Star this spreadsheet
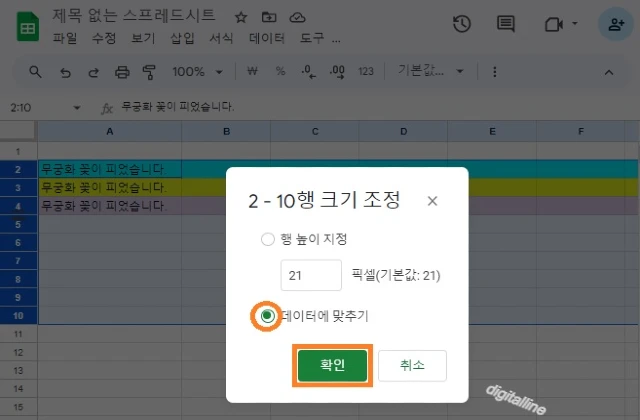The width and height of the screenshot is (640, 420). pyautogui.click(x=241, y=18)
